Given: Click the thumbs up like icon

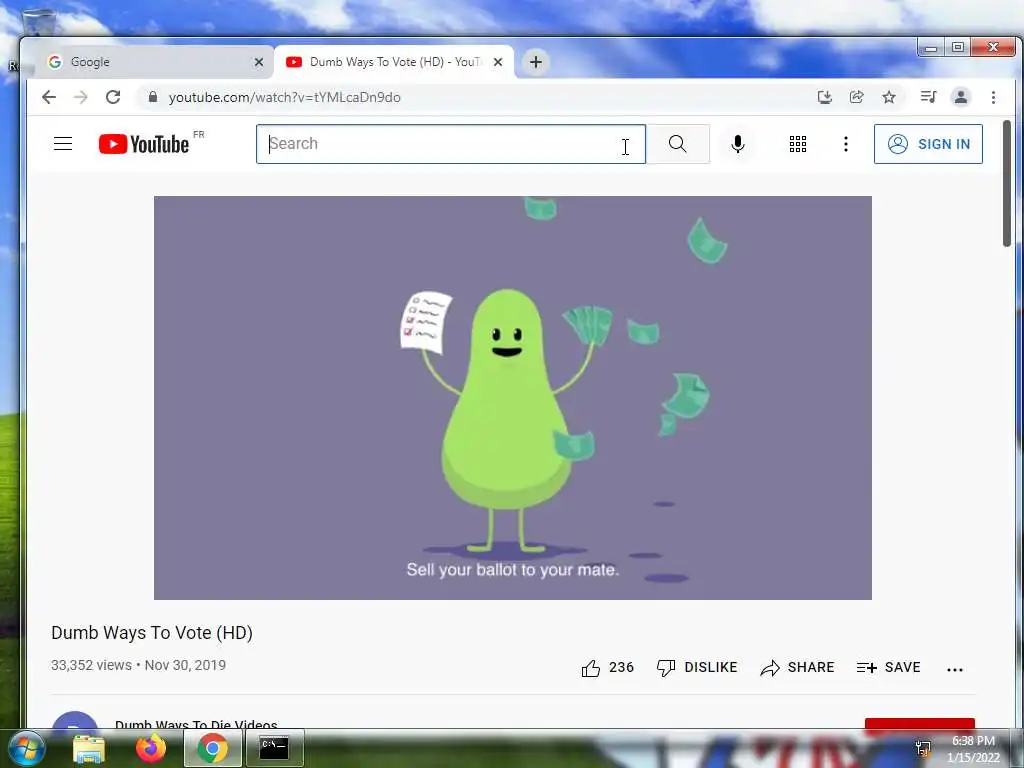Looking at the screenshot, I should pyautogui.click(x=591, y=668).
